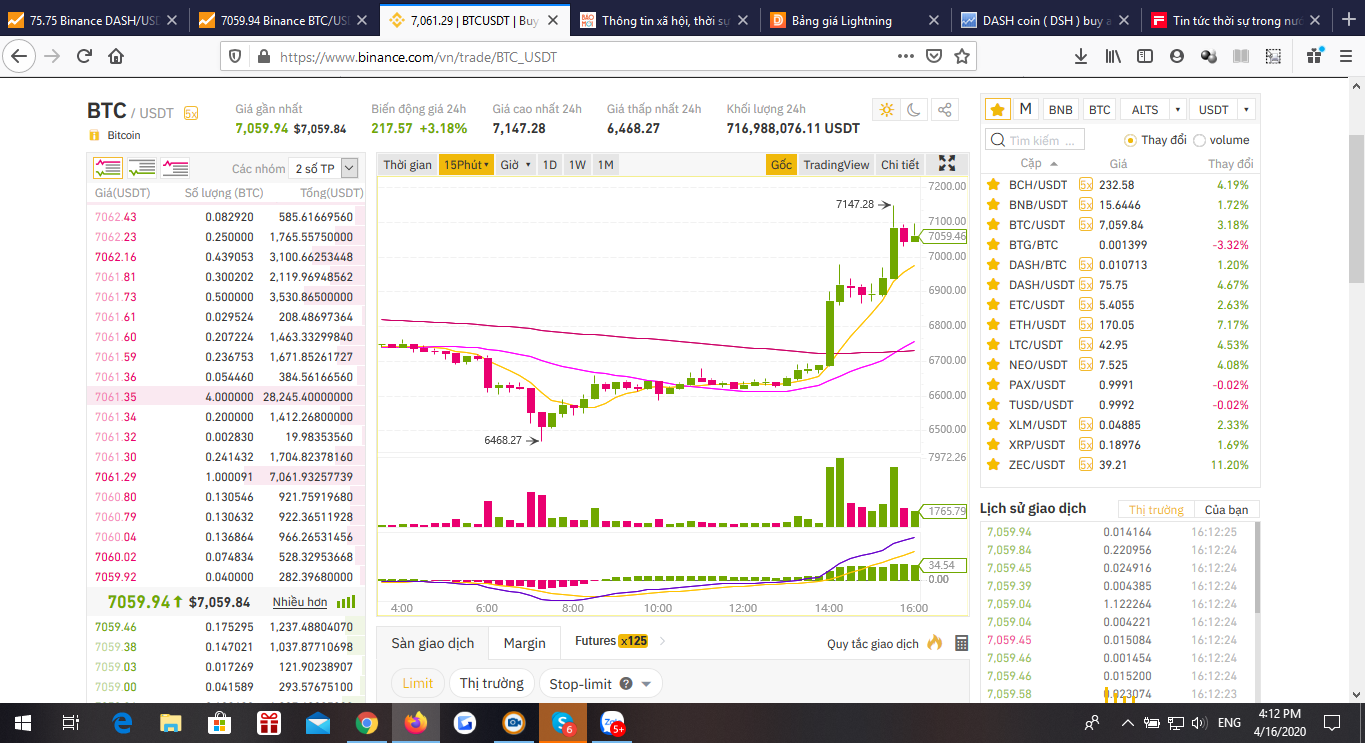1365x743 pixels.
Task: Open the Giờ hour interval dropdown
Action: (x=515, y=164)
